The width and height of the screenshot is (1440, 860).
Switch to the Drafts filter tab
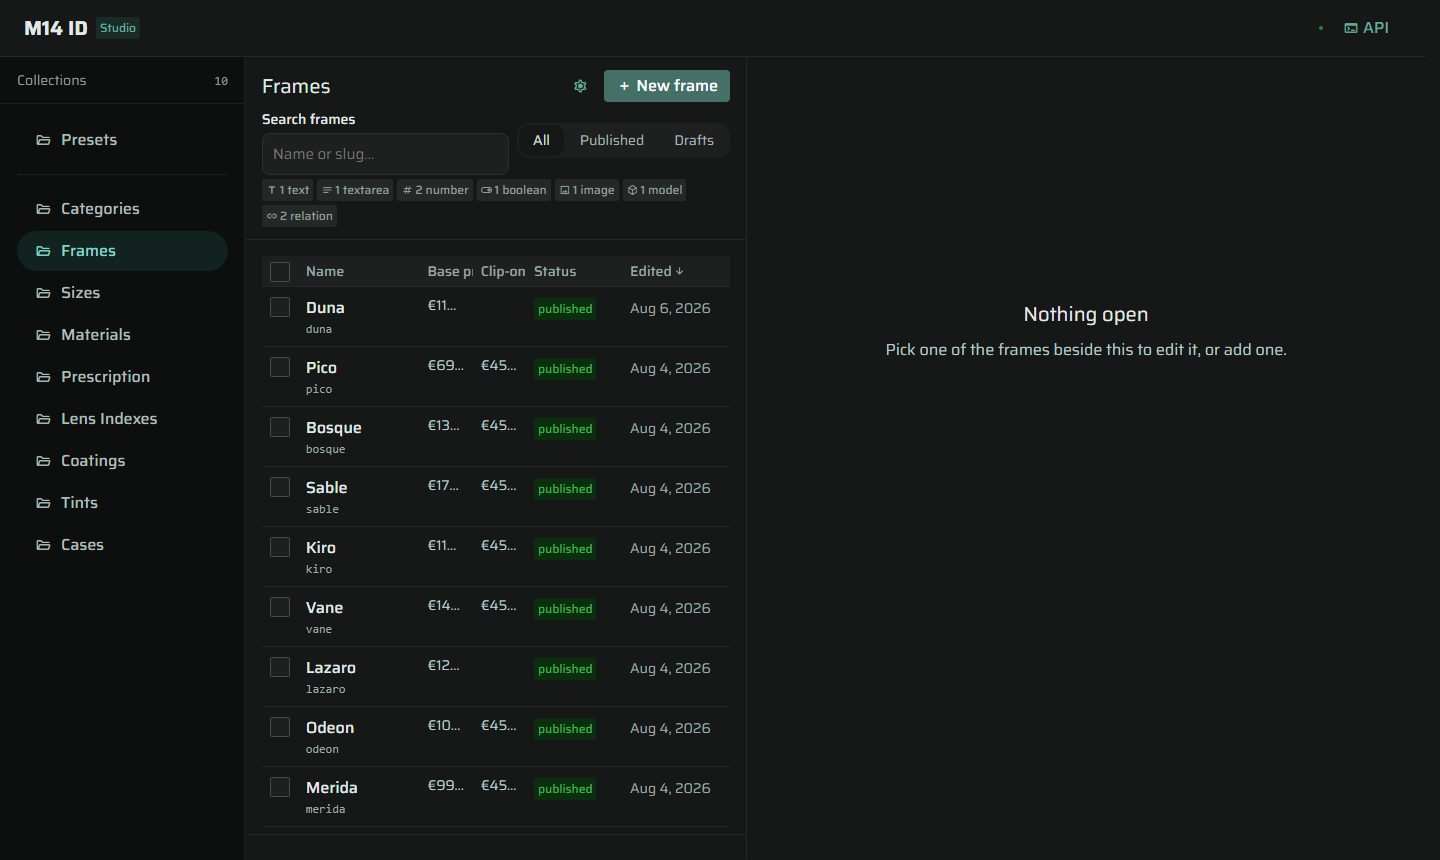pos(694,140)
